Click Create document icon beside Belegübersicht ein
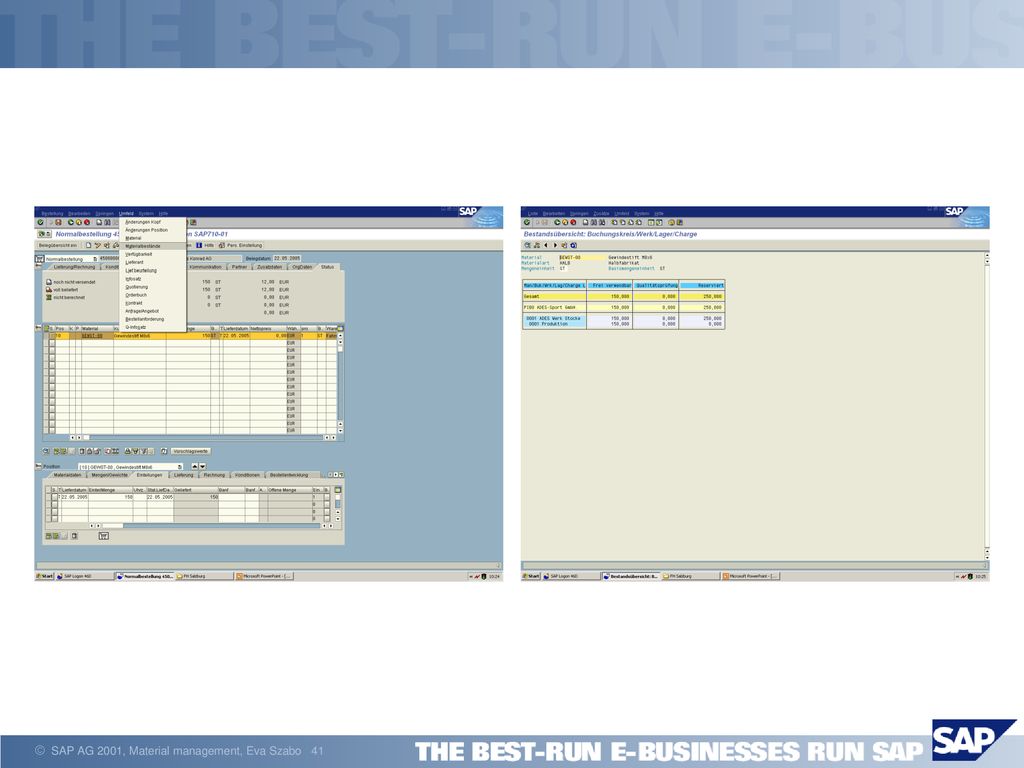The image size is (1024, 768). coord(89,246)
